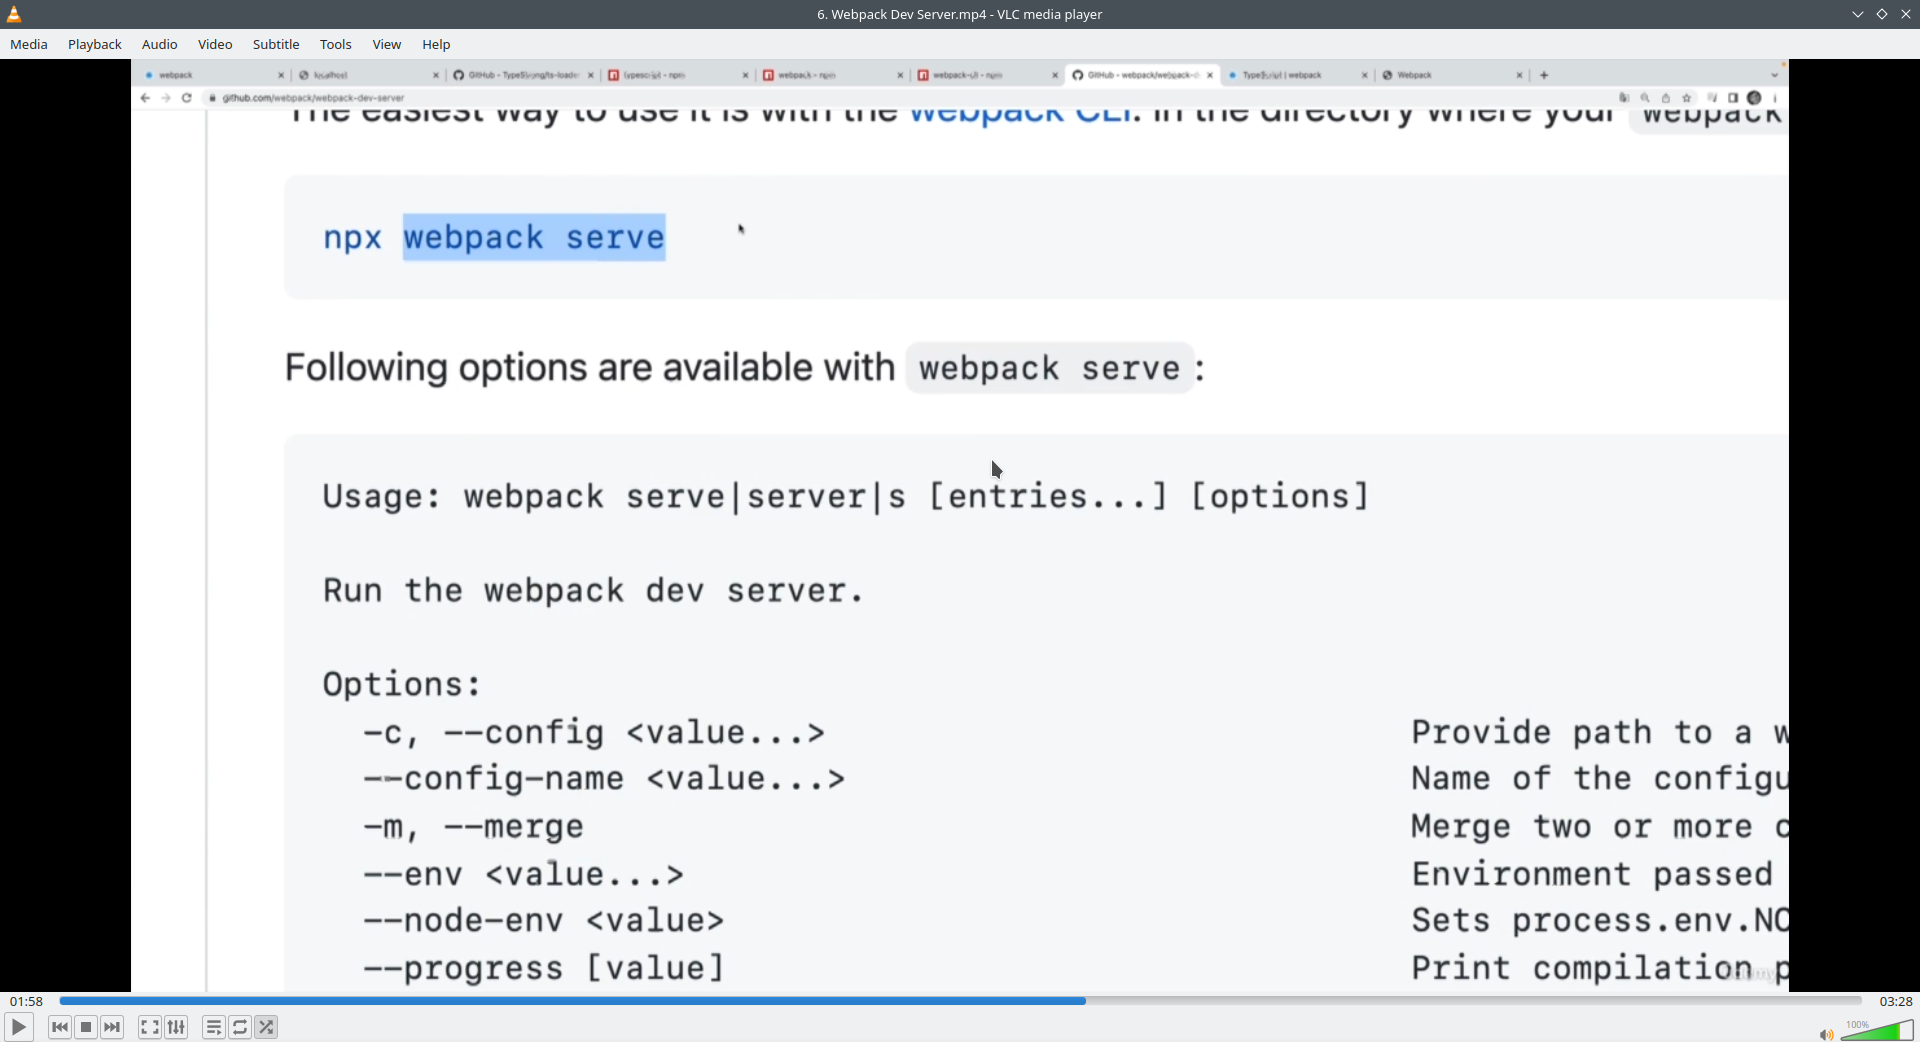Adjust the volume slider level
The width and height of the screenshot is (1920, 1042).
coord(1877,1031)
